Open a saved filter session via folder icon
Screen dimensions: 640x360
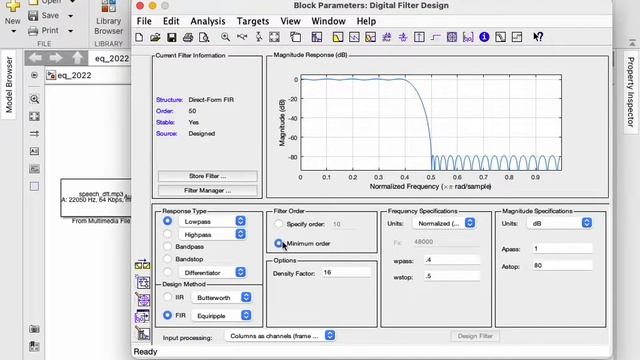(155, 37)
